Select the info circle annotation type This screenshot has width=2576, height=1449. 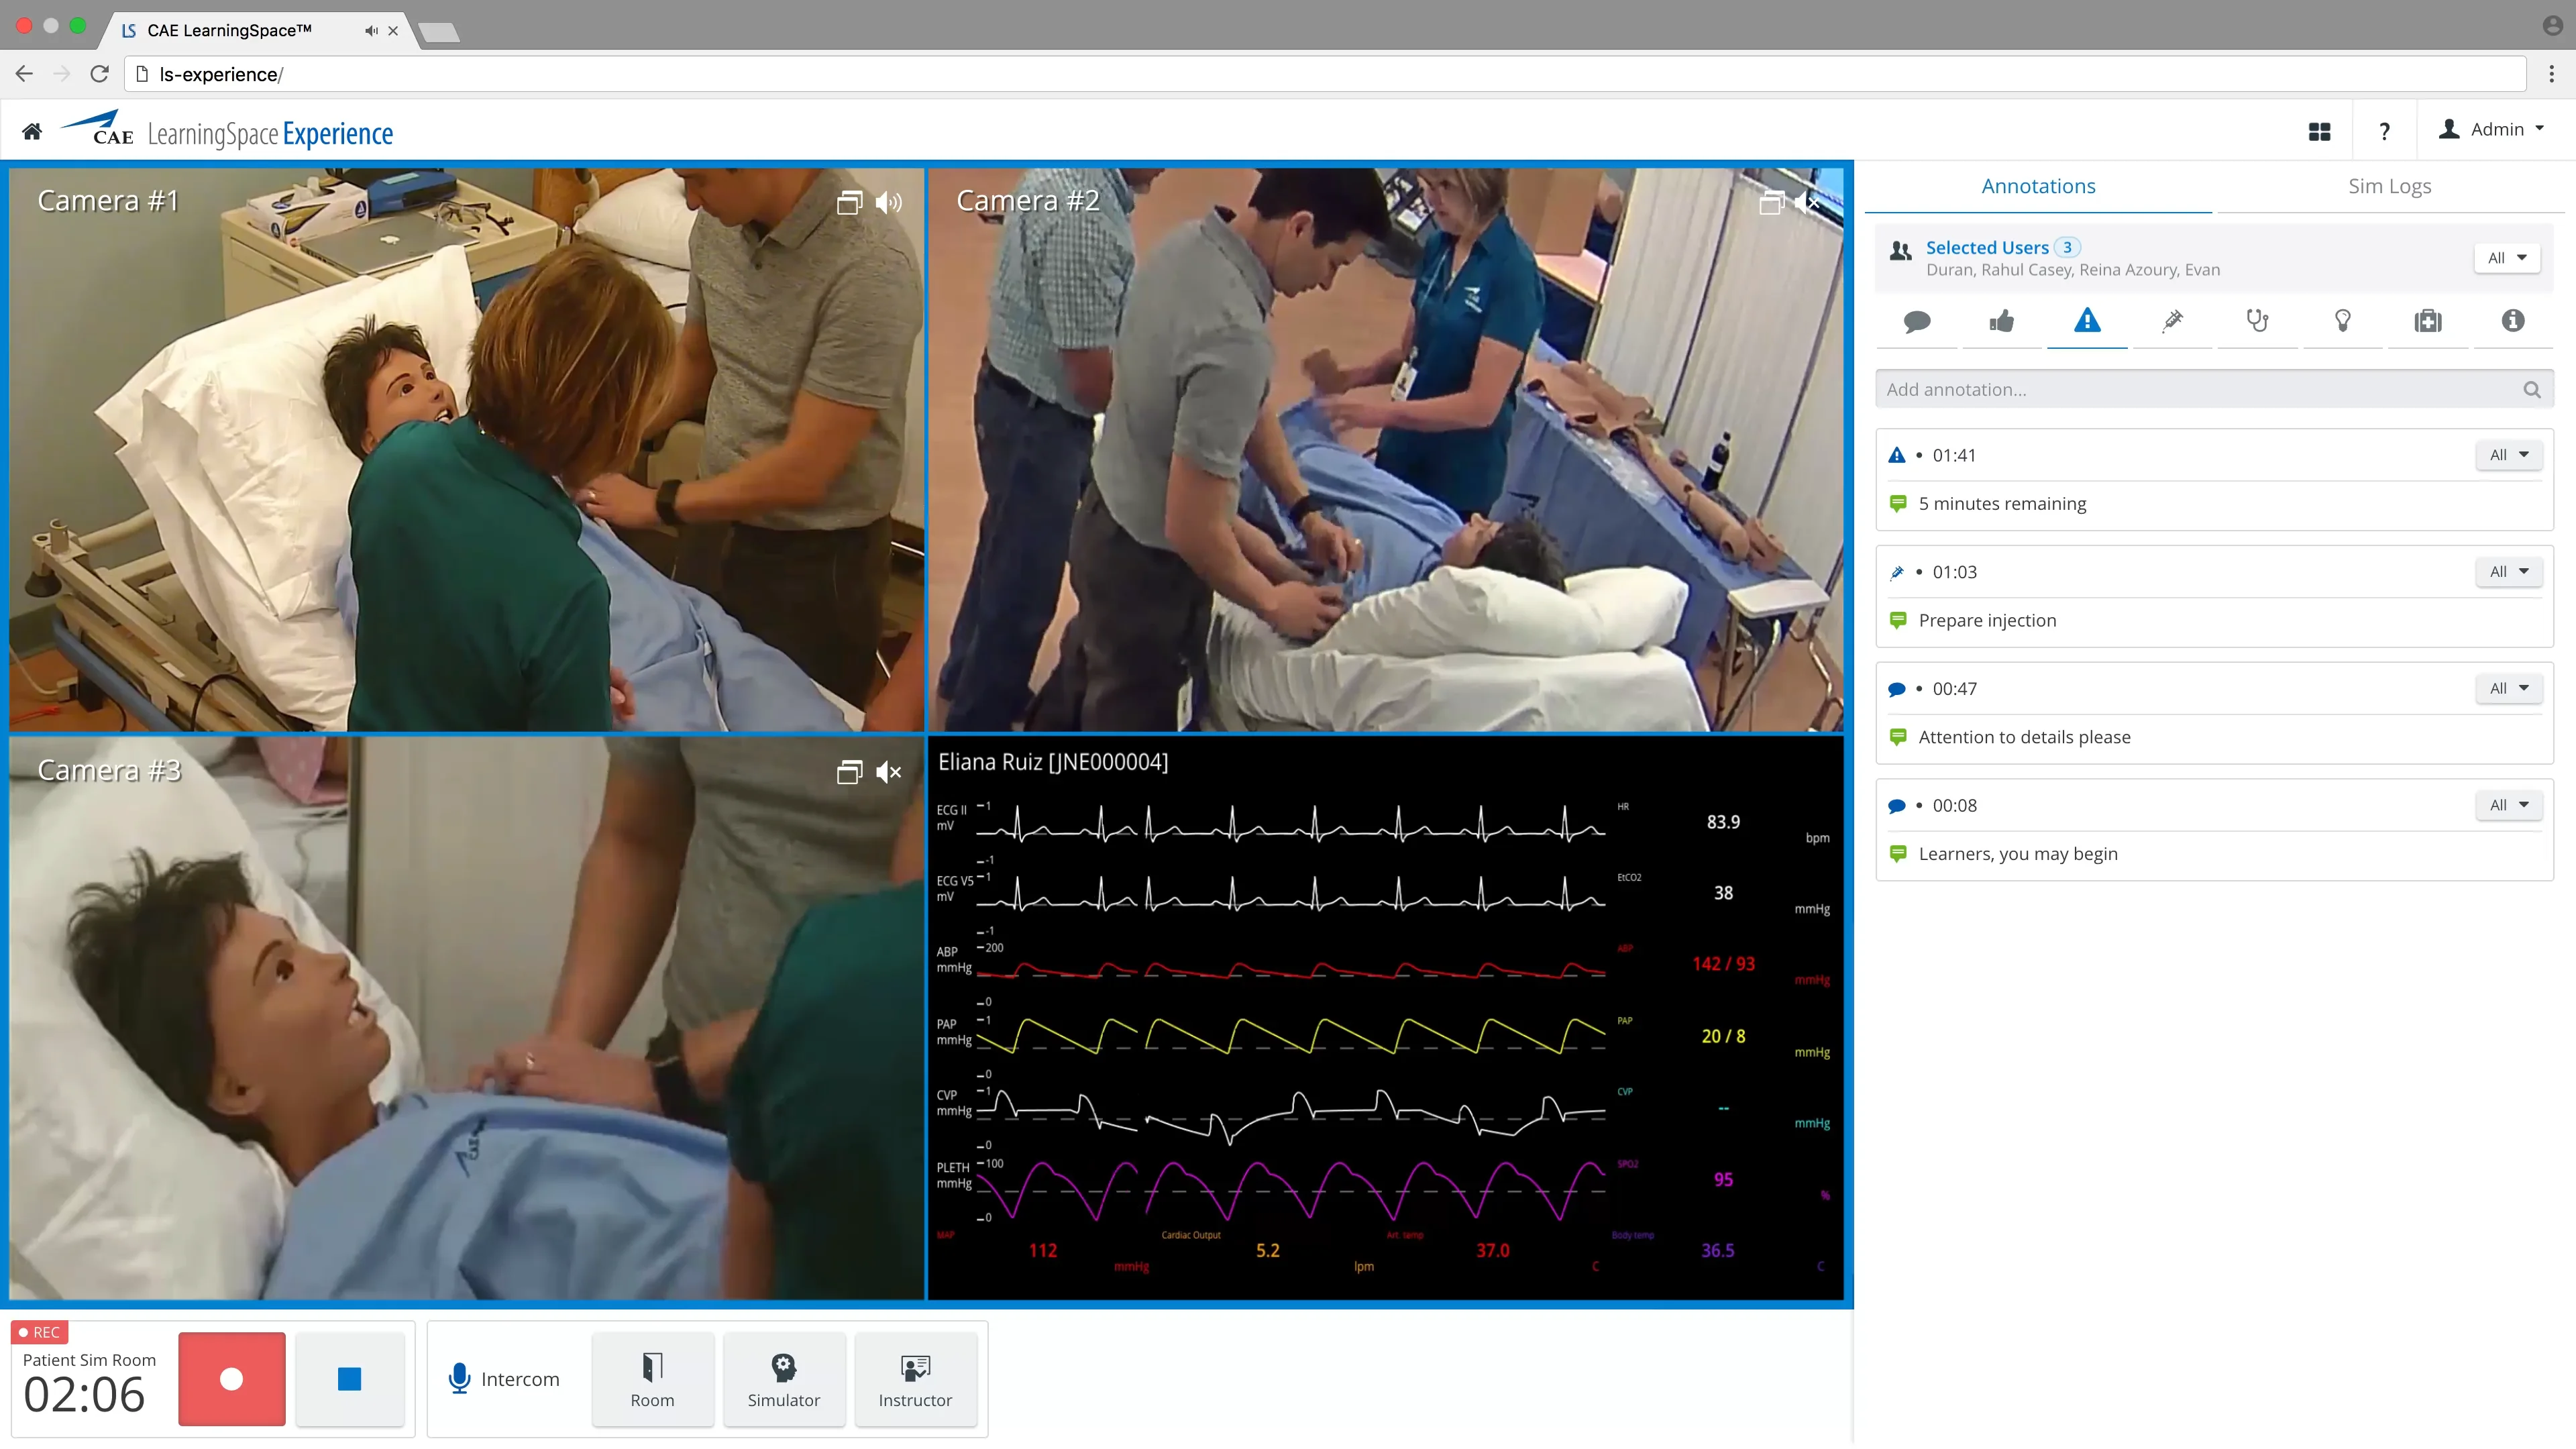click(x=2513, y=320)
